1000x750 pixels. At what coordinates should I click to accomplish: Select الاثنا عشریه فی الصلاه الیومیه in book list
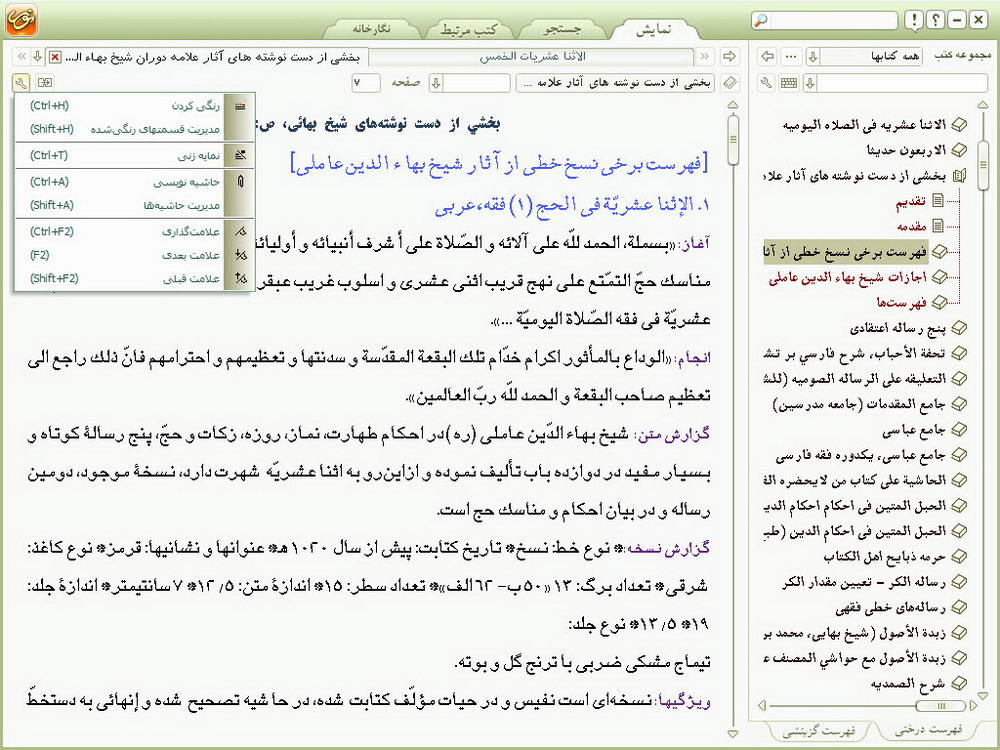click(x=864, y=124)
